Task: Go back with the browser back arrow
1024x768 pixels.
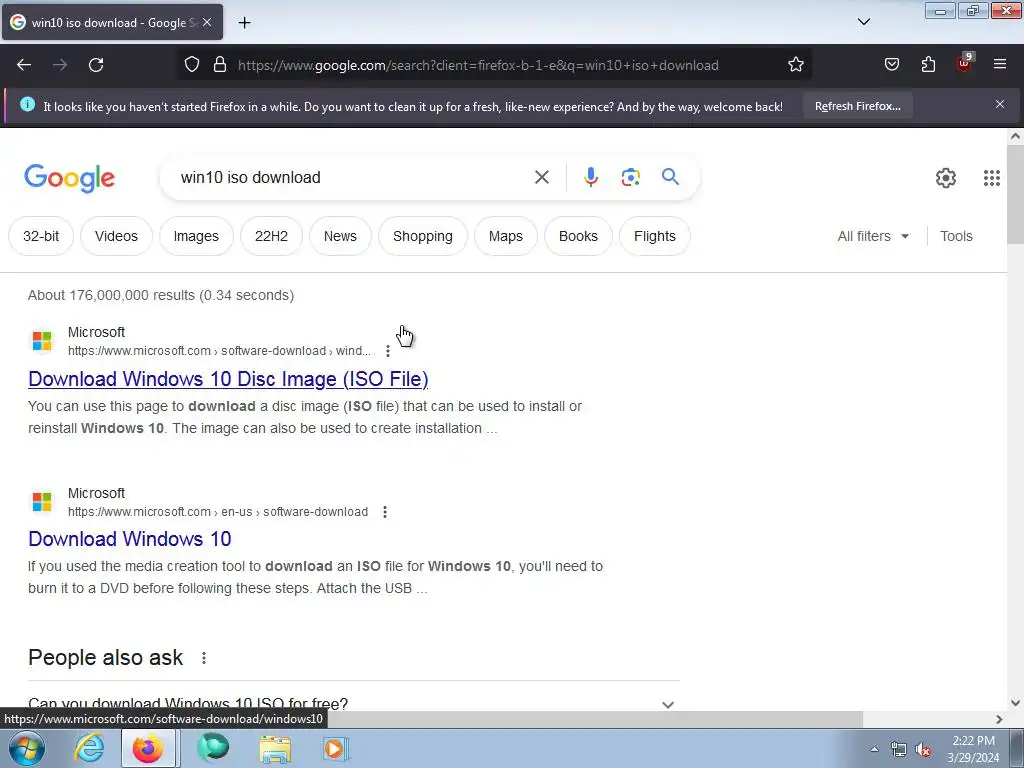Action: 24,65
